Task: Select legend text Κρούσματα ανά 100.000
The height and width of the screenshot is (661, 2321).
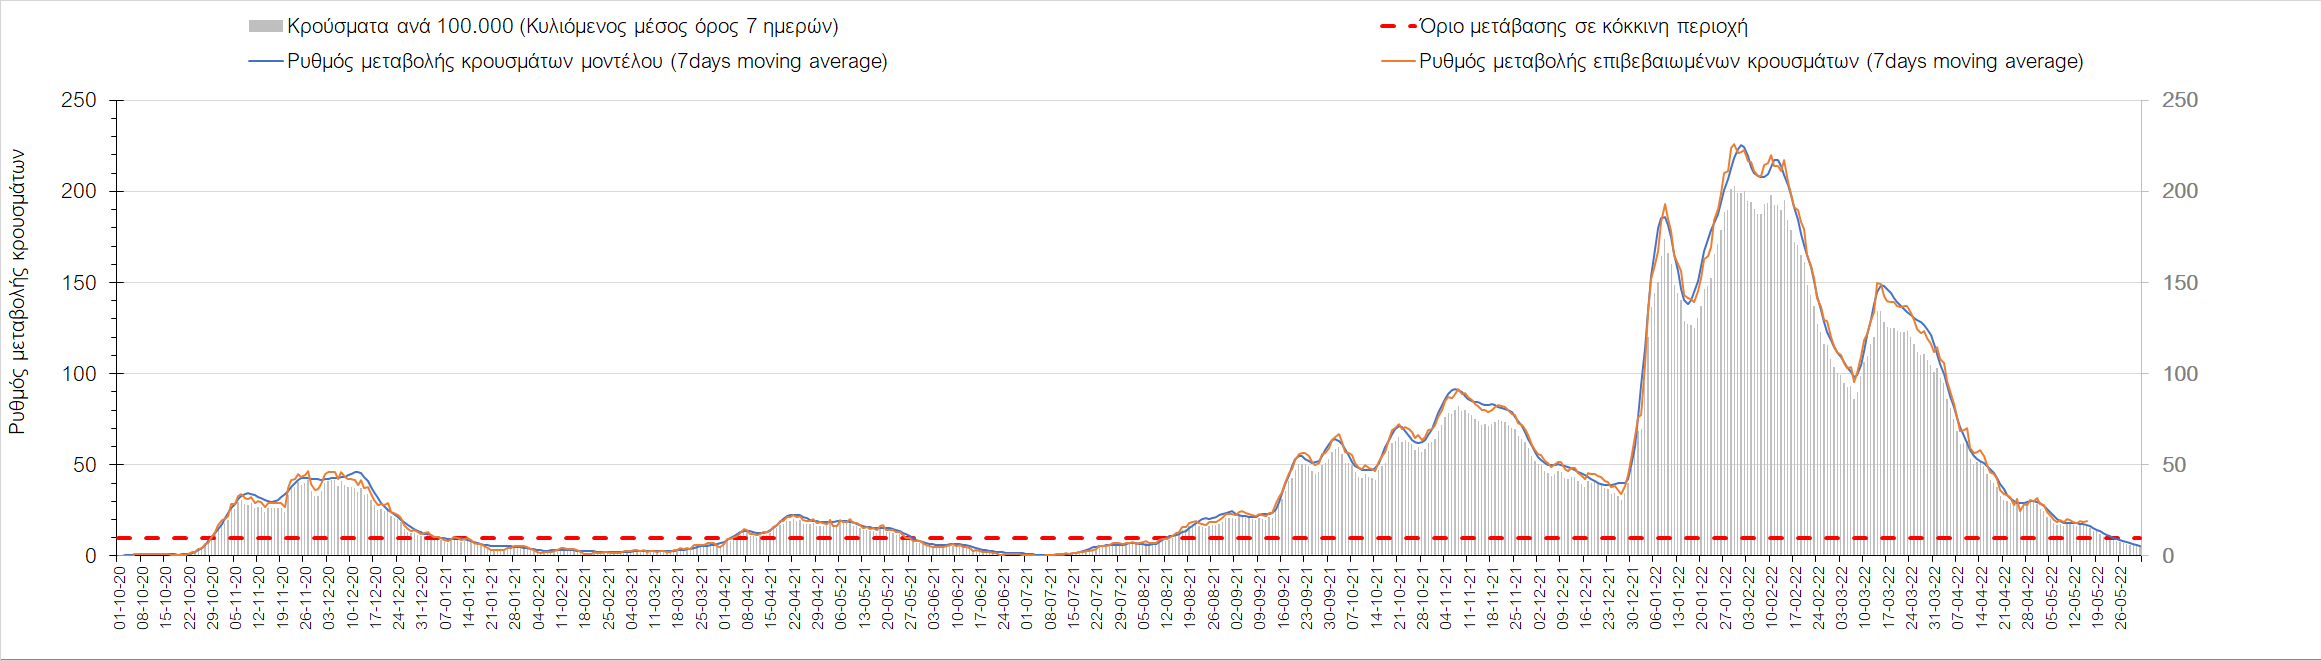Action: [562, 27]
